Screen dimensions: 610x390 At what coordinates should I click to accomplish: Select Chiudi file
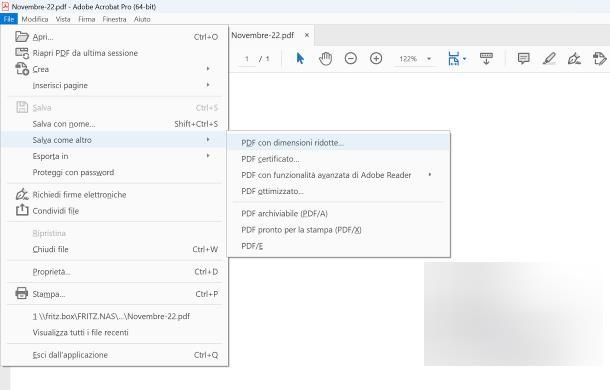(x=114, y=249)
